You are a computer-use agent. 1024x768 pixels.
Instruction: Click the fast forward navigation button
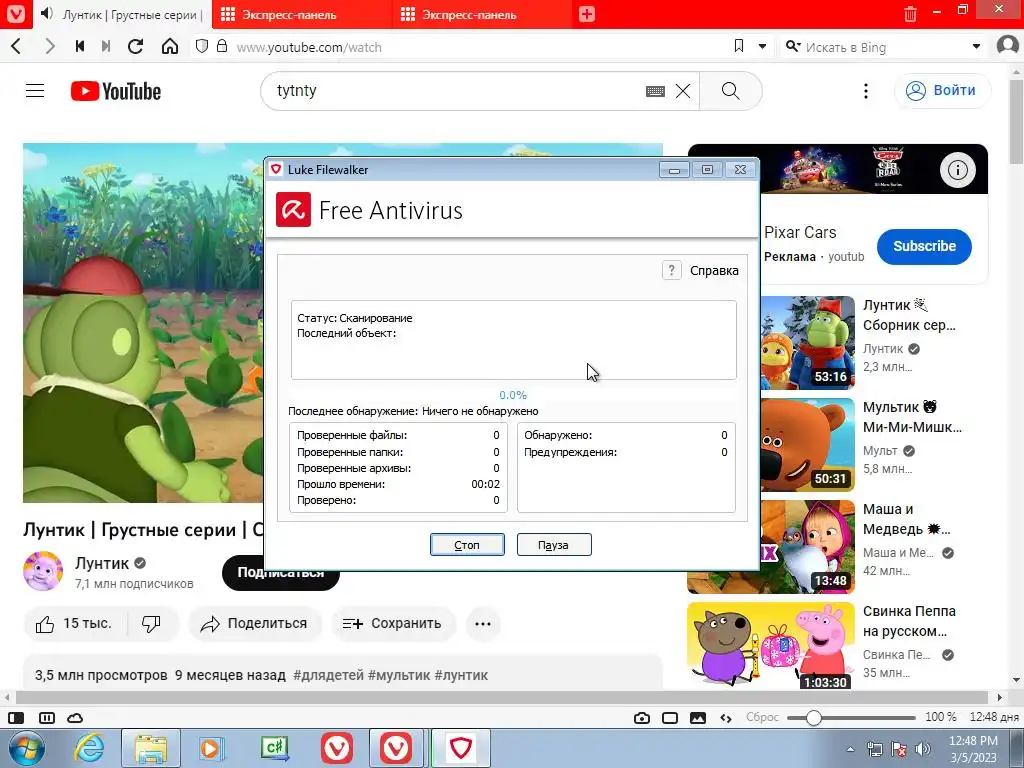106,46
